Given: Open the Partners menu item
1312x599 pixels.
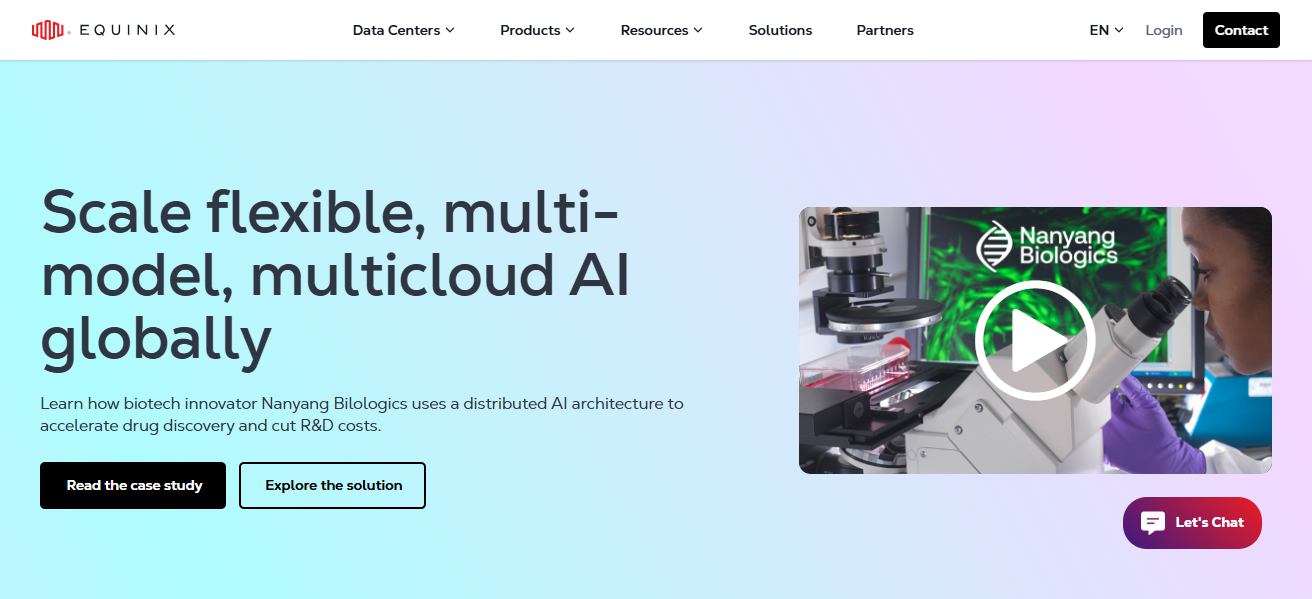Looking at the screenshot, I should pos(885,30).
